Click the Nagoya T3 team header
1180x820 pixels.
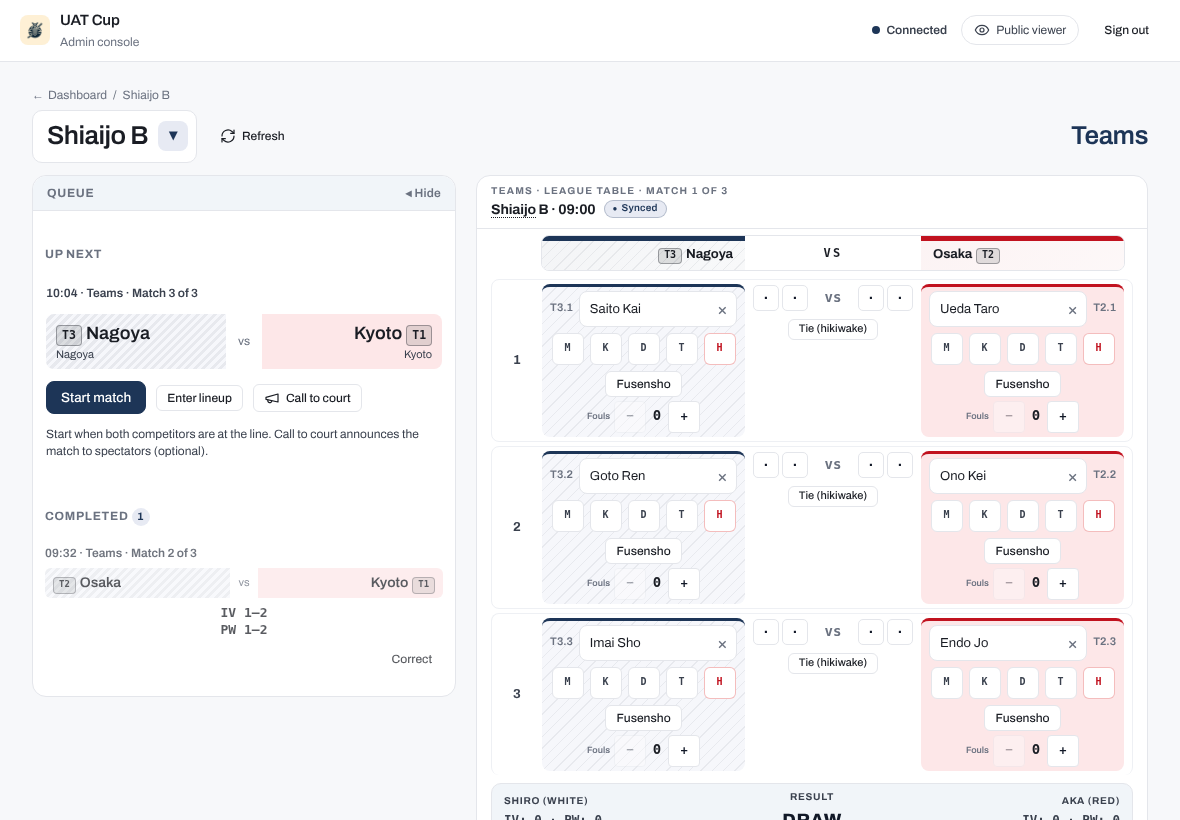click(643, 254)
